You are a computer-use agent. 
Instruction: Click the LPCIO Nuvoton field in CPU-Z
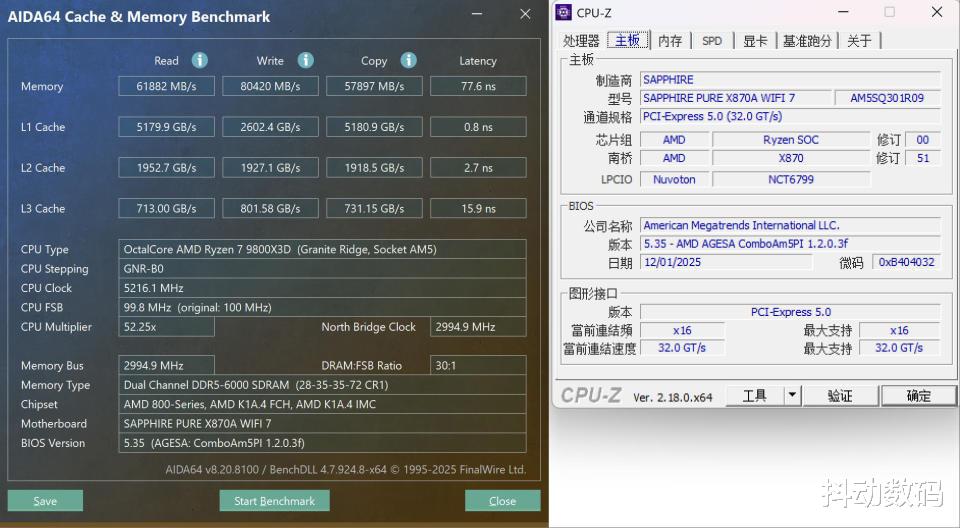[x=674, y=179]
